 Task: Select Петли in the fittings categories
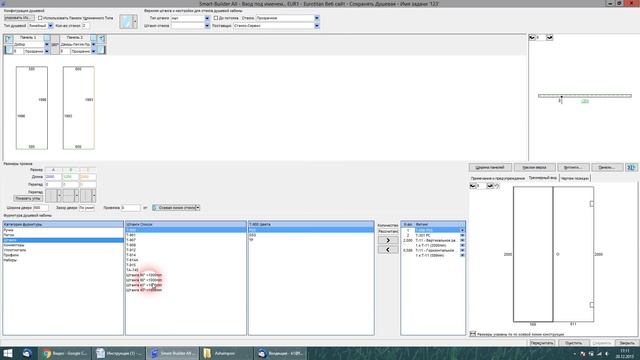click(x=63, y=235)
